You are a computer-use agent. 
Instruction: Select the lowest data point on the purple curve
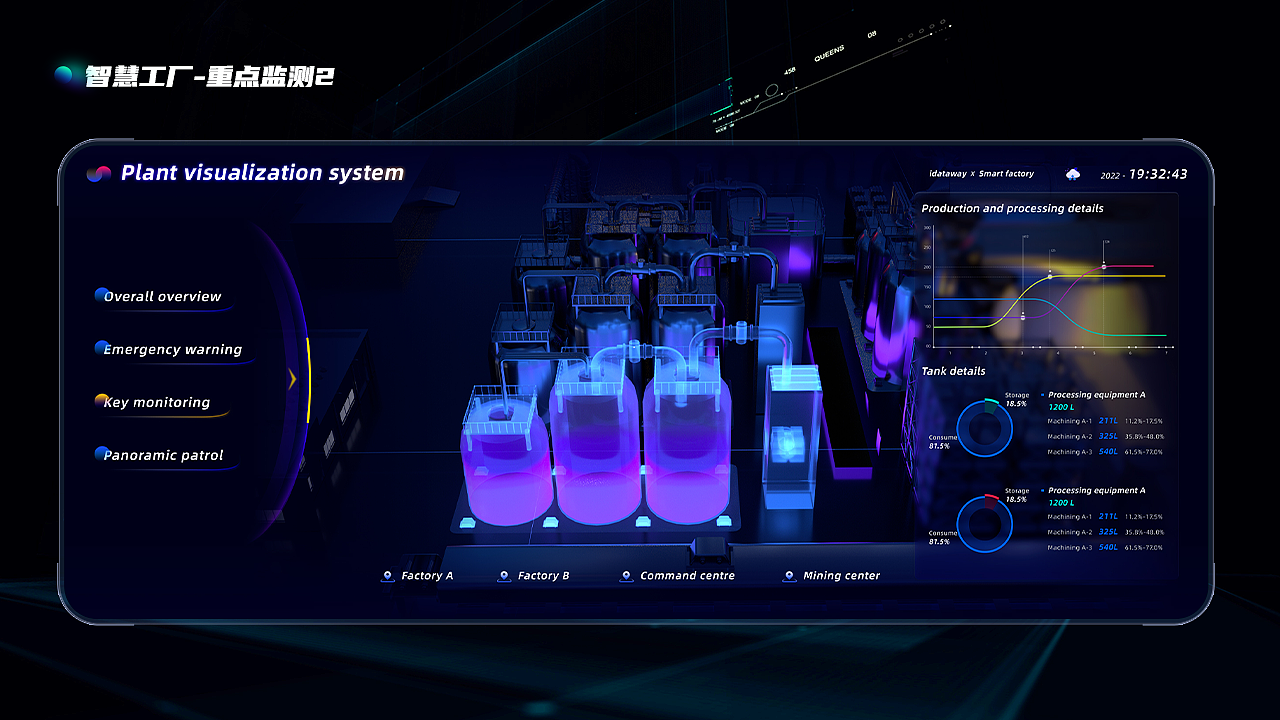pyautogui.click(x=1022, y=316)
